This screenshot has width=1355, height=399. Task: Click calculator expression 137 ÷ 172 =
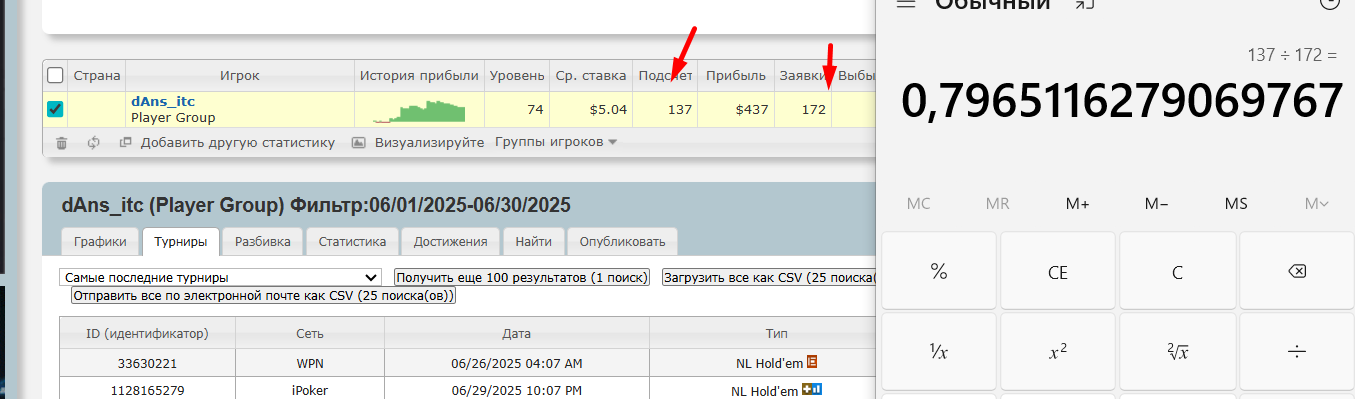tap(1292, 54)
